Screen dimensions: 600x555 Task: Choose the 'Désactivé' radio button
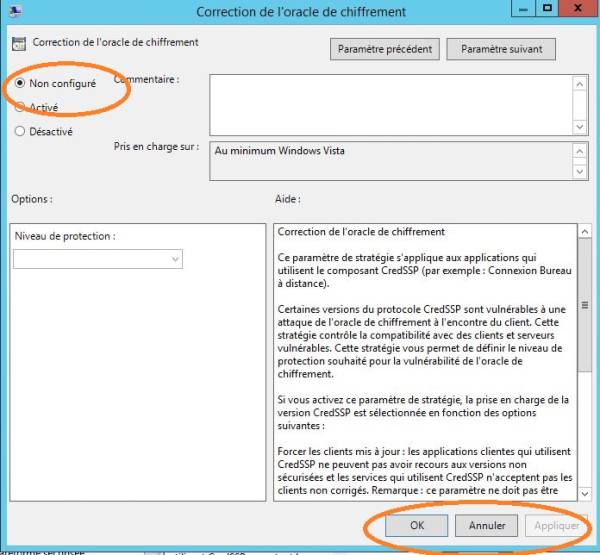pyautogui.click(x=20, y=130)
